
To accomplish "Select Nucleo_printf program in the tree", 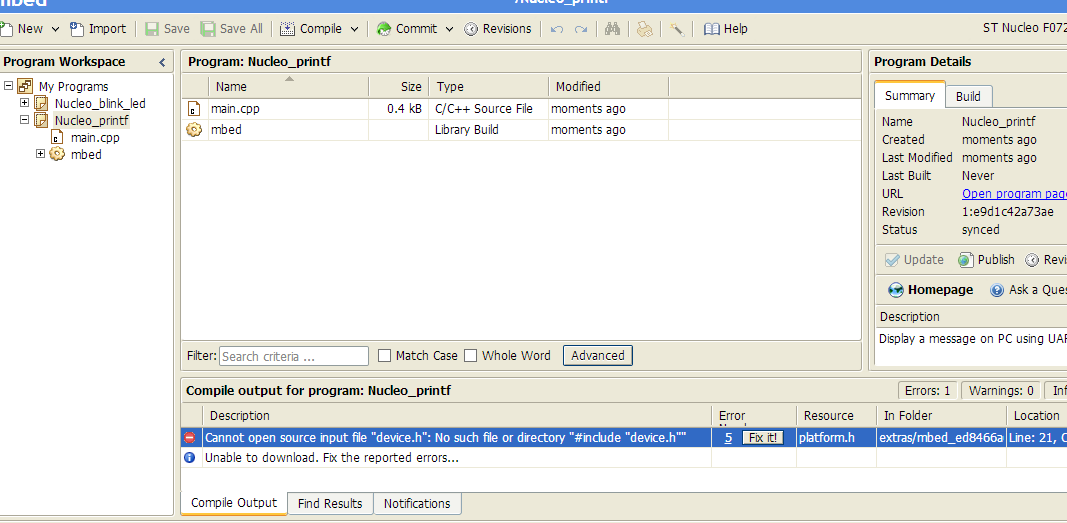I will click(91, 121).
